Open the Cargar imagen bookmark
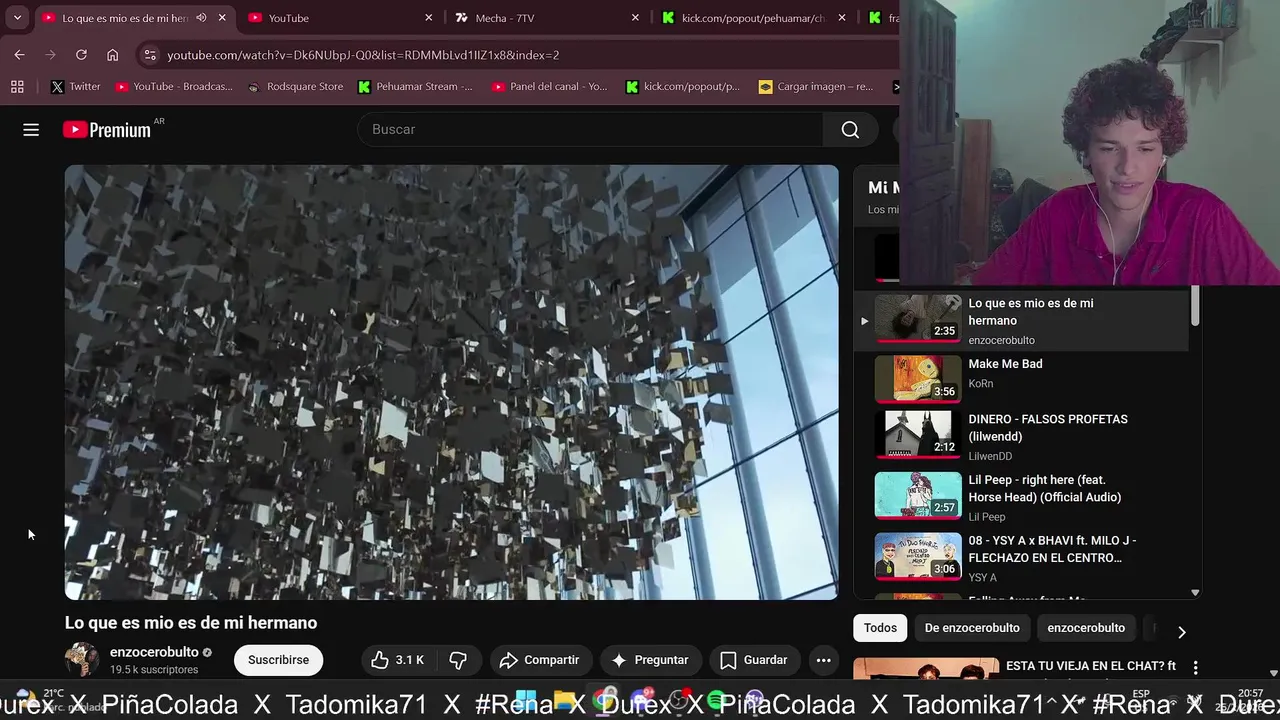This screenshot has height=720, width=1280. [x=816, y=87]
